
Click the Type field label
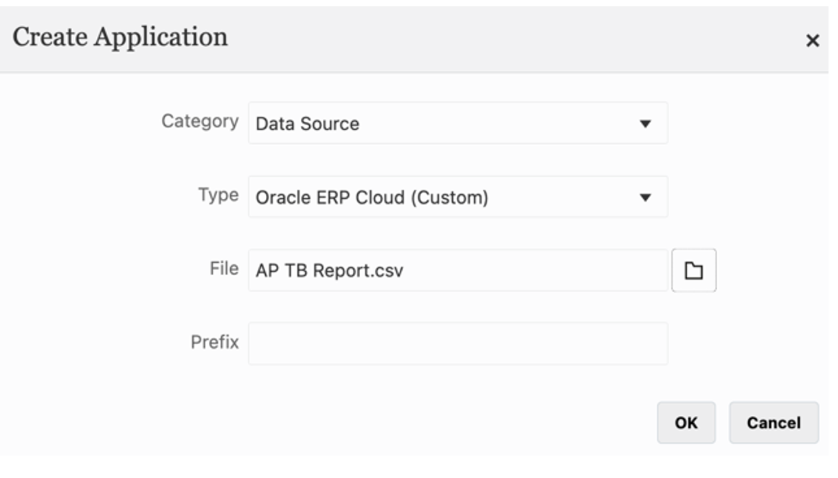[x=218, y=195]
